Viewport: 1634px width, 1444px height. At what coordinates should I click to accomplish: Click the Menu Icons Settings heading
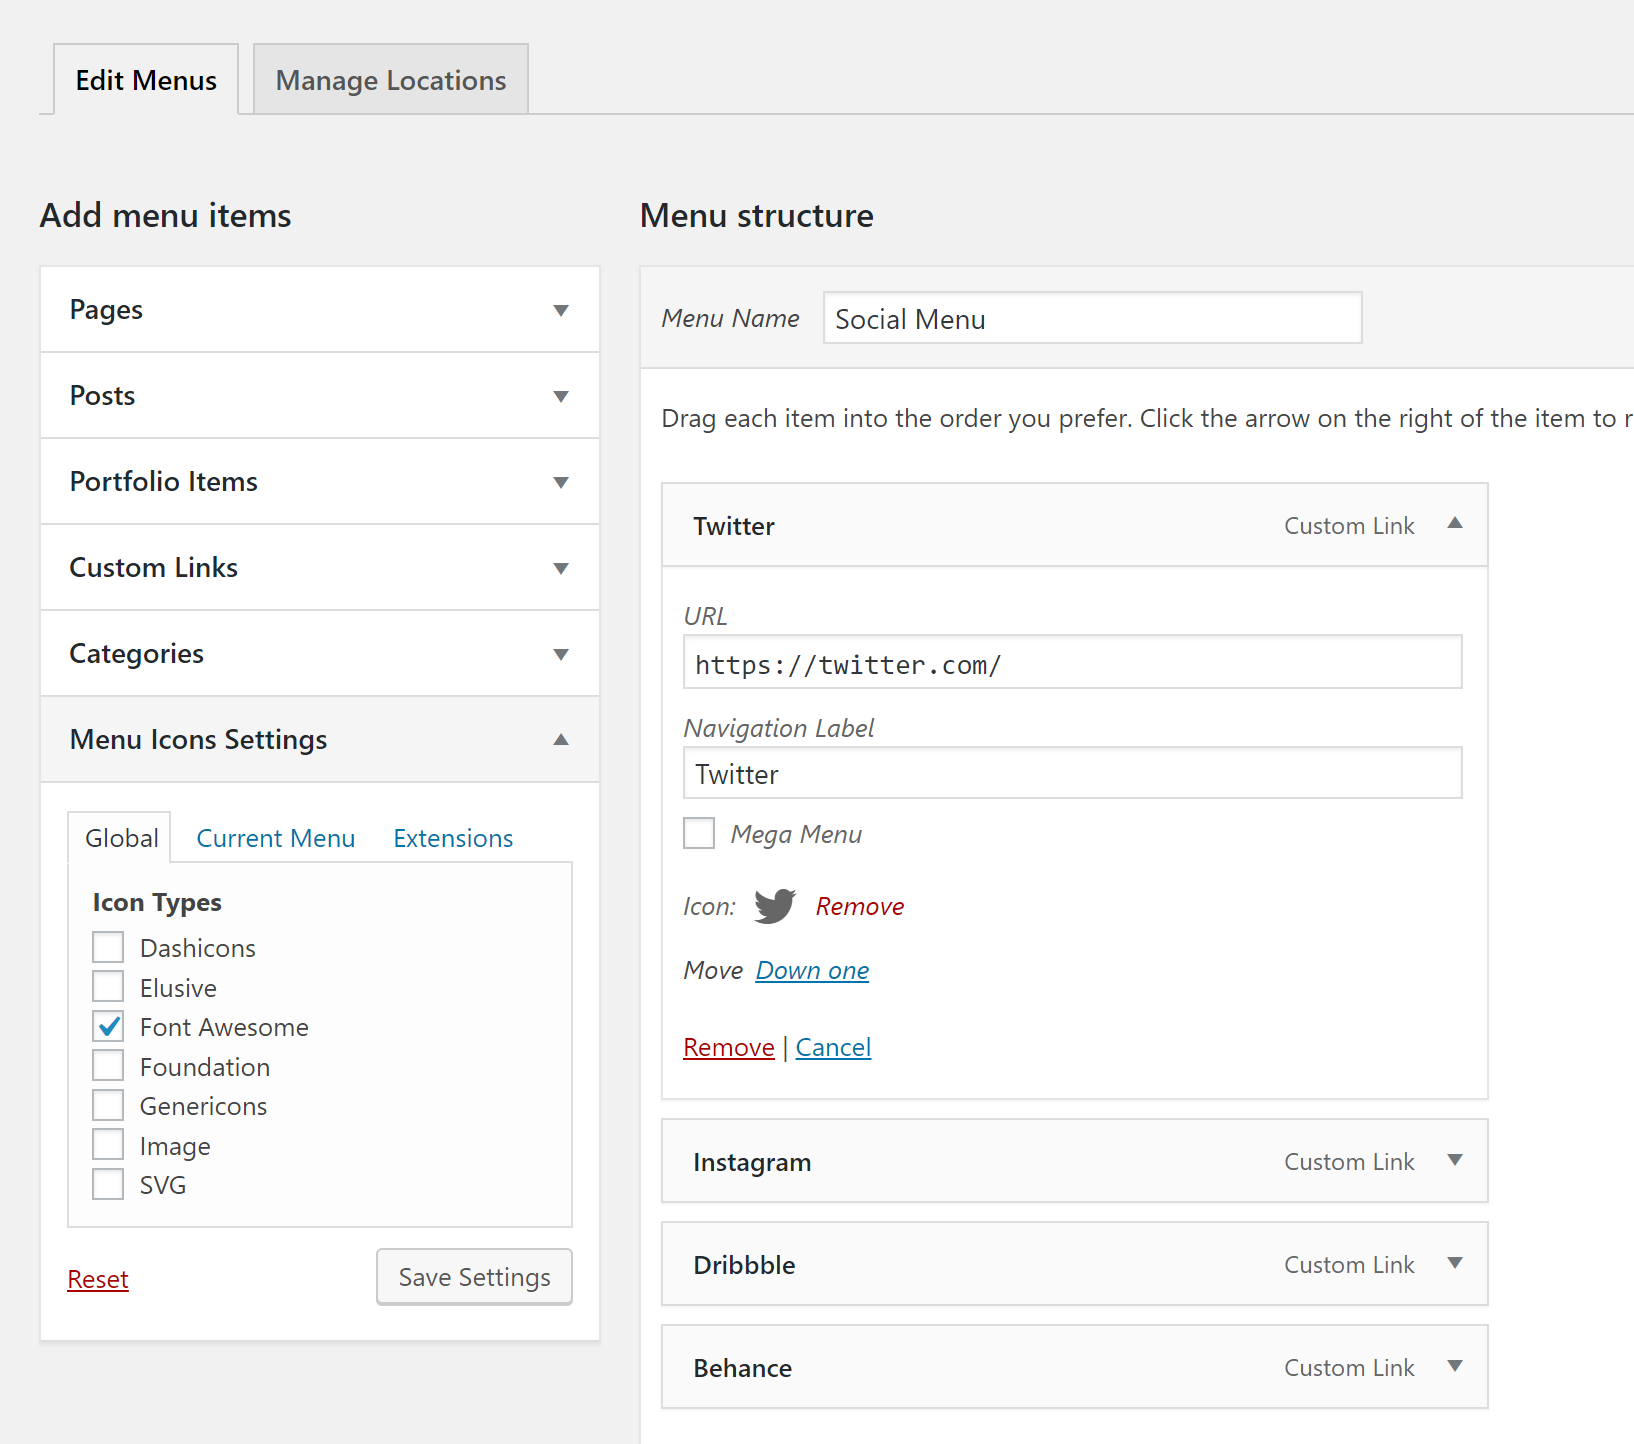(x=198, y=740)
